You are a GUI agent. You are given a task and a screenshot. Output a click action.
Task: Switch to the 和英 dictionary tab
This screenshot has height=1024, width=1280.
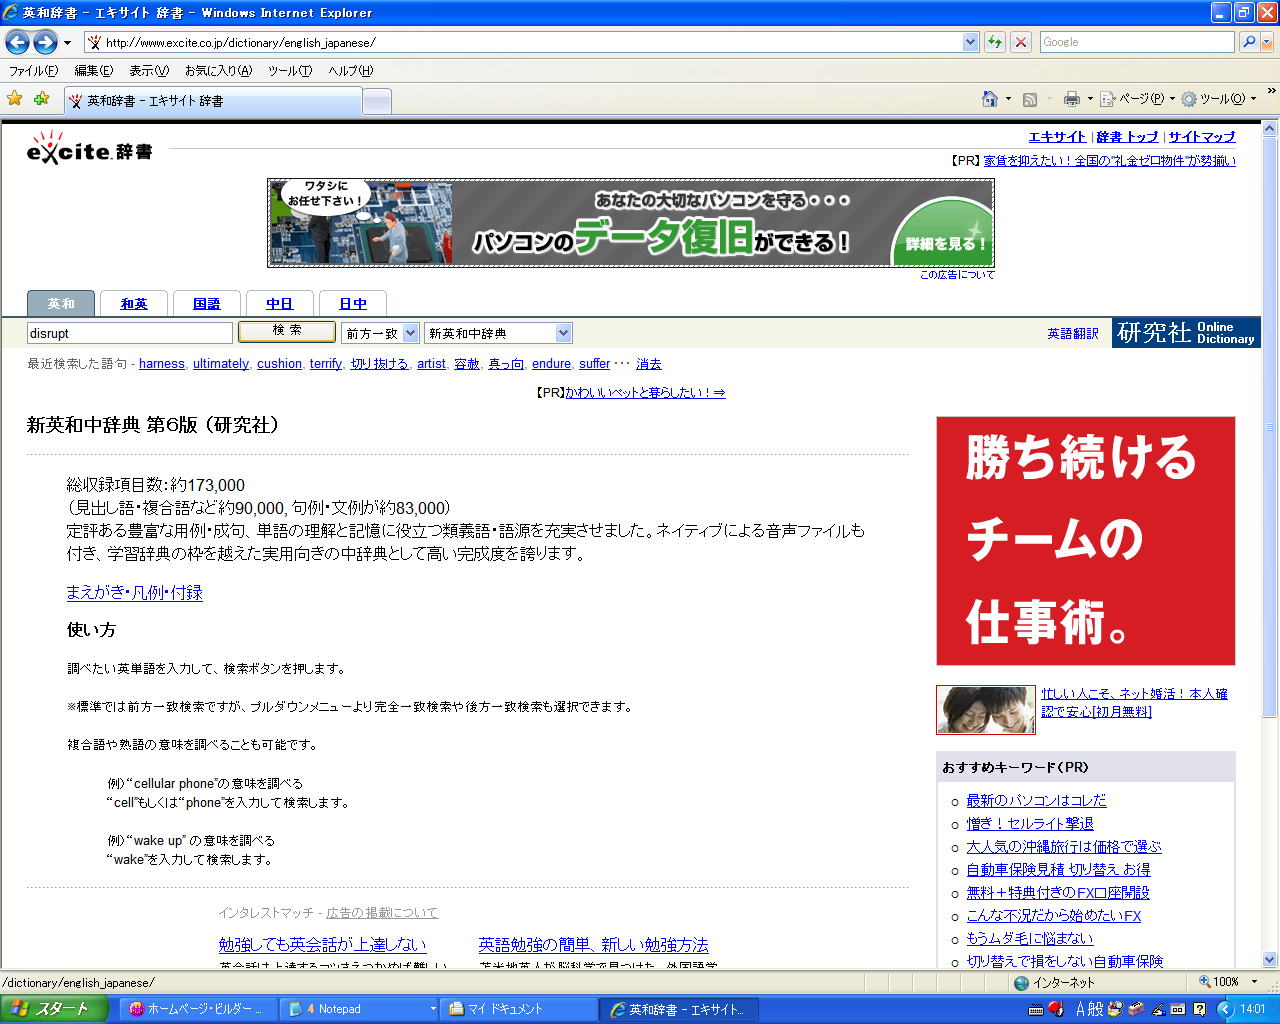click(x=134, y=304)
